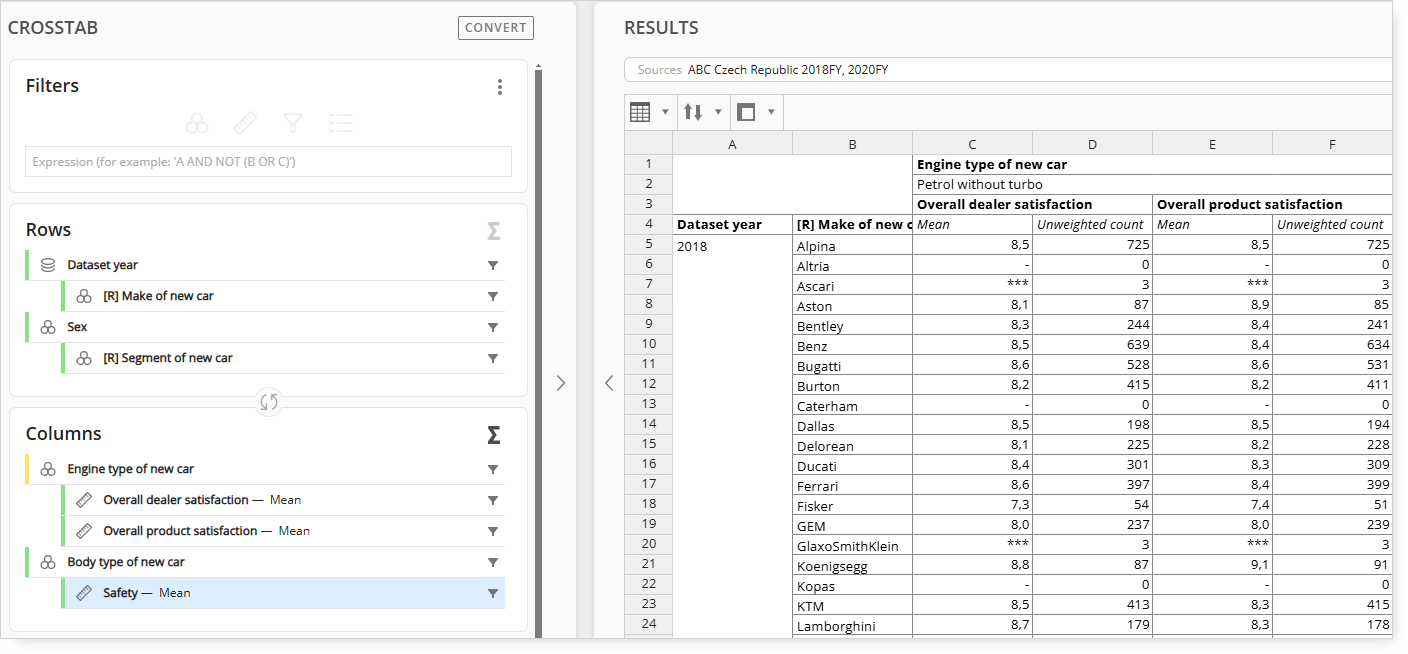The width and height of the screenshot is (1408, 654).
Task: Click the ruler icon beside Overall product satisfaction
Action: (84, 531)
